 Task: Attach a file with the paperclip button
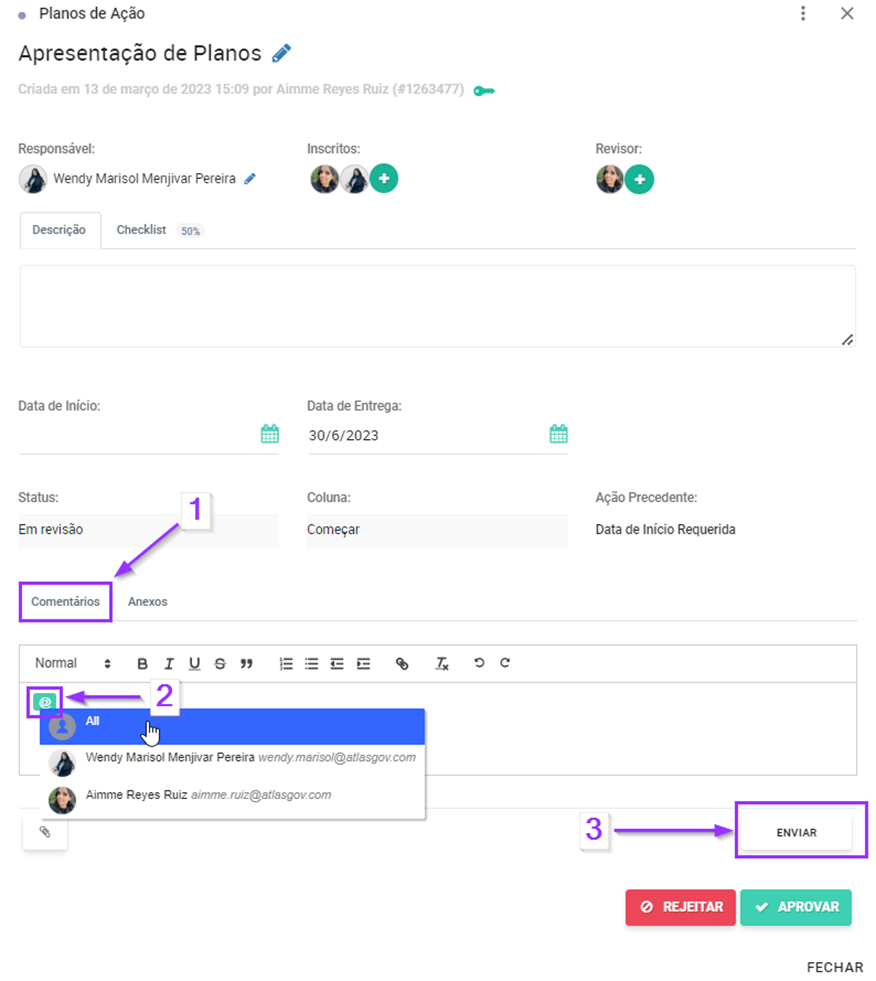pyautogui.click(x=45, y=831)
